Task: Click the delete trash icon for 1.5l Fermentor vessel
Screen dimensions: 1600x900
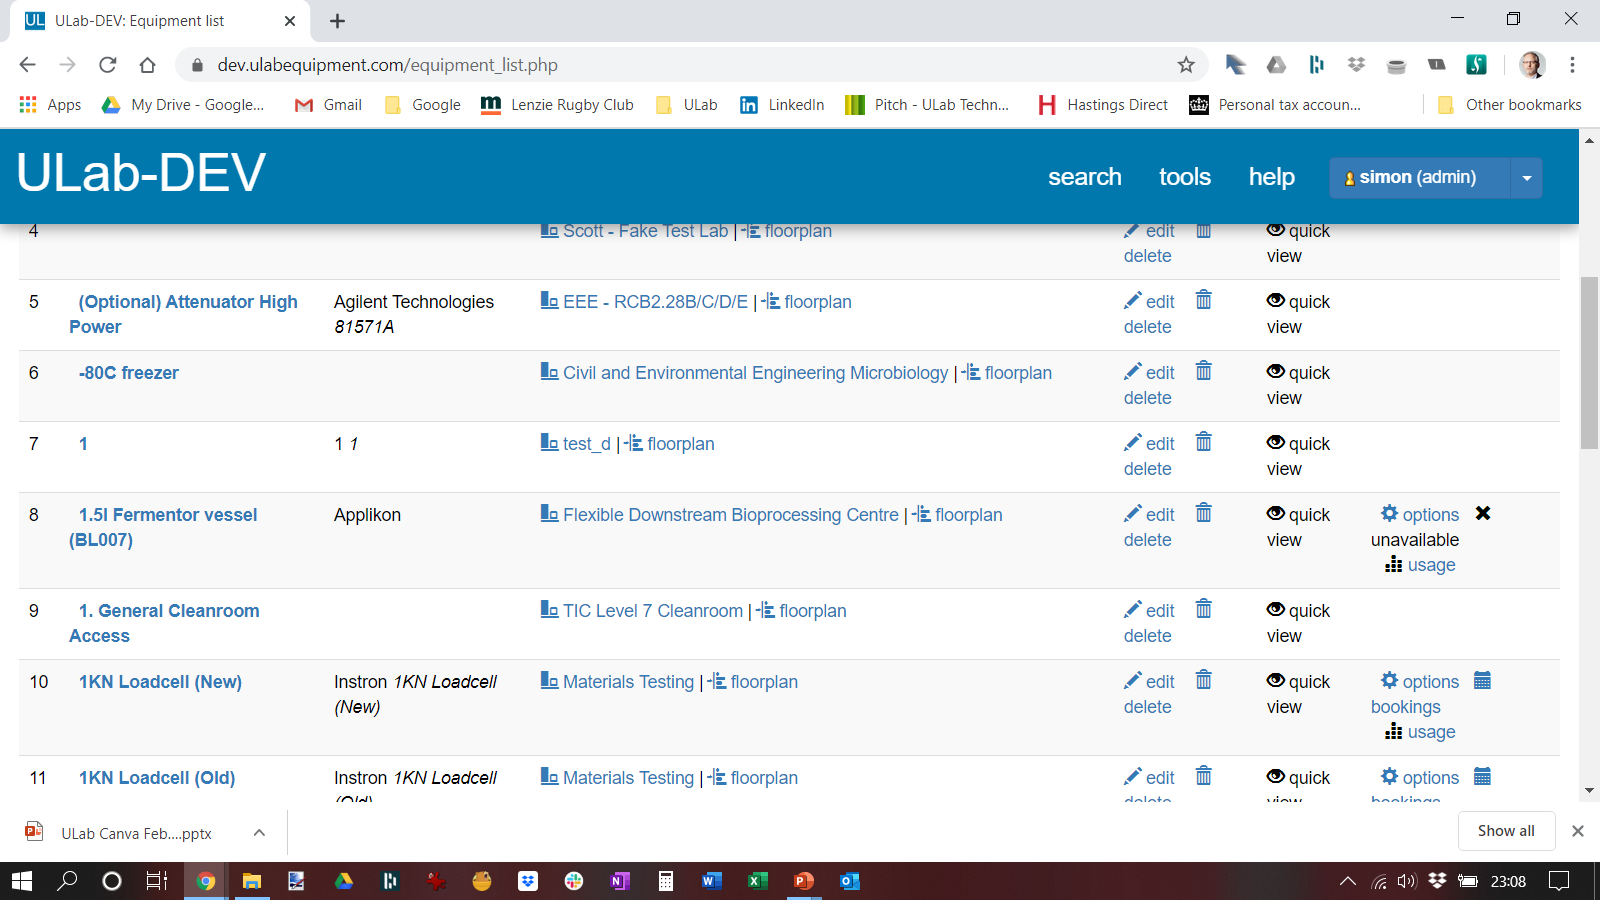Action: point(1203,513)
